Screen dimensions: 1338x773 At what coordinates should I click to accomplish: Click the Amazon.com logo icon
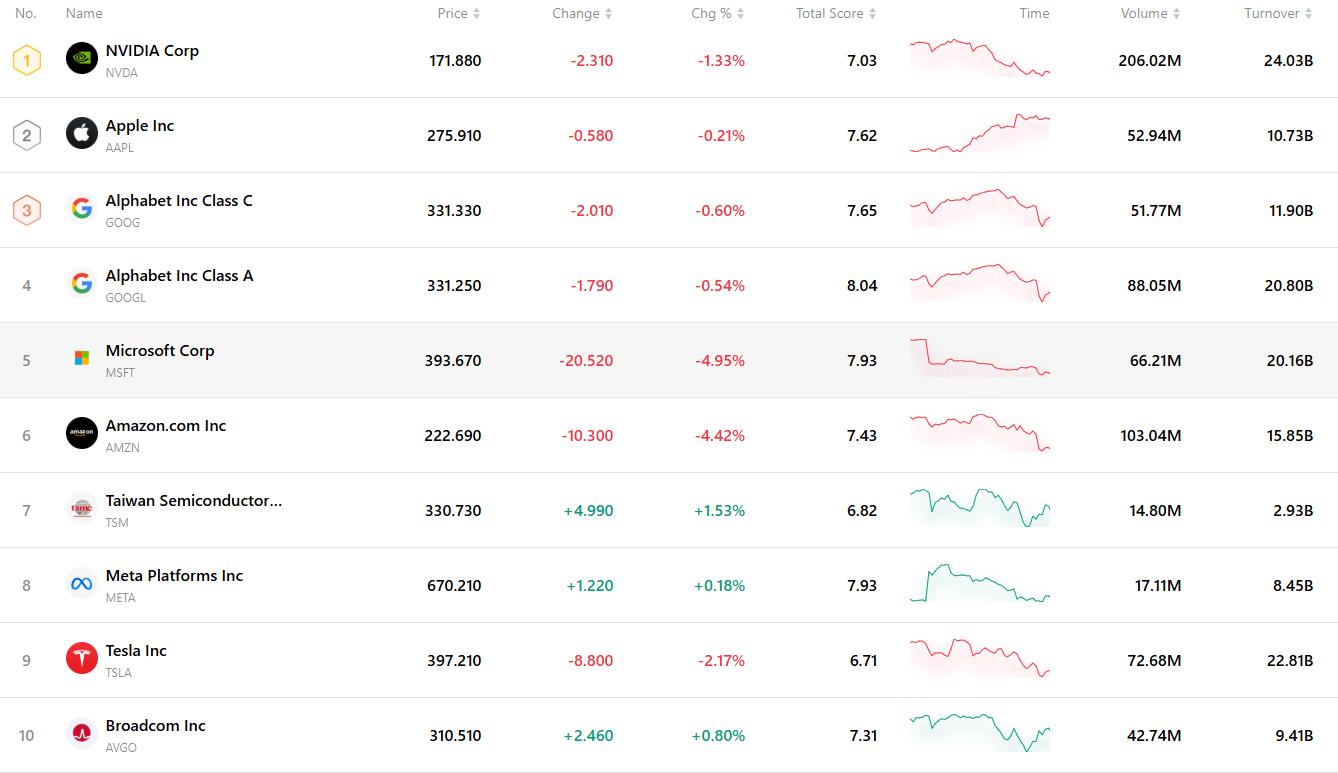82,433
